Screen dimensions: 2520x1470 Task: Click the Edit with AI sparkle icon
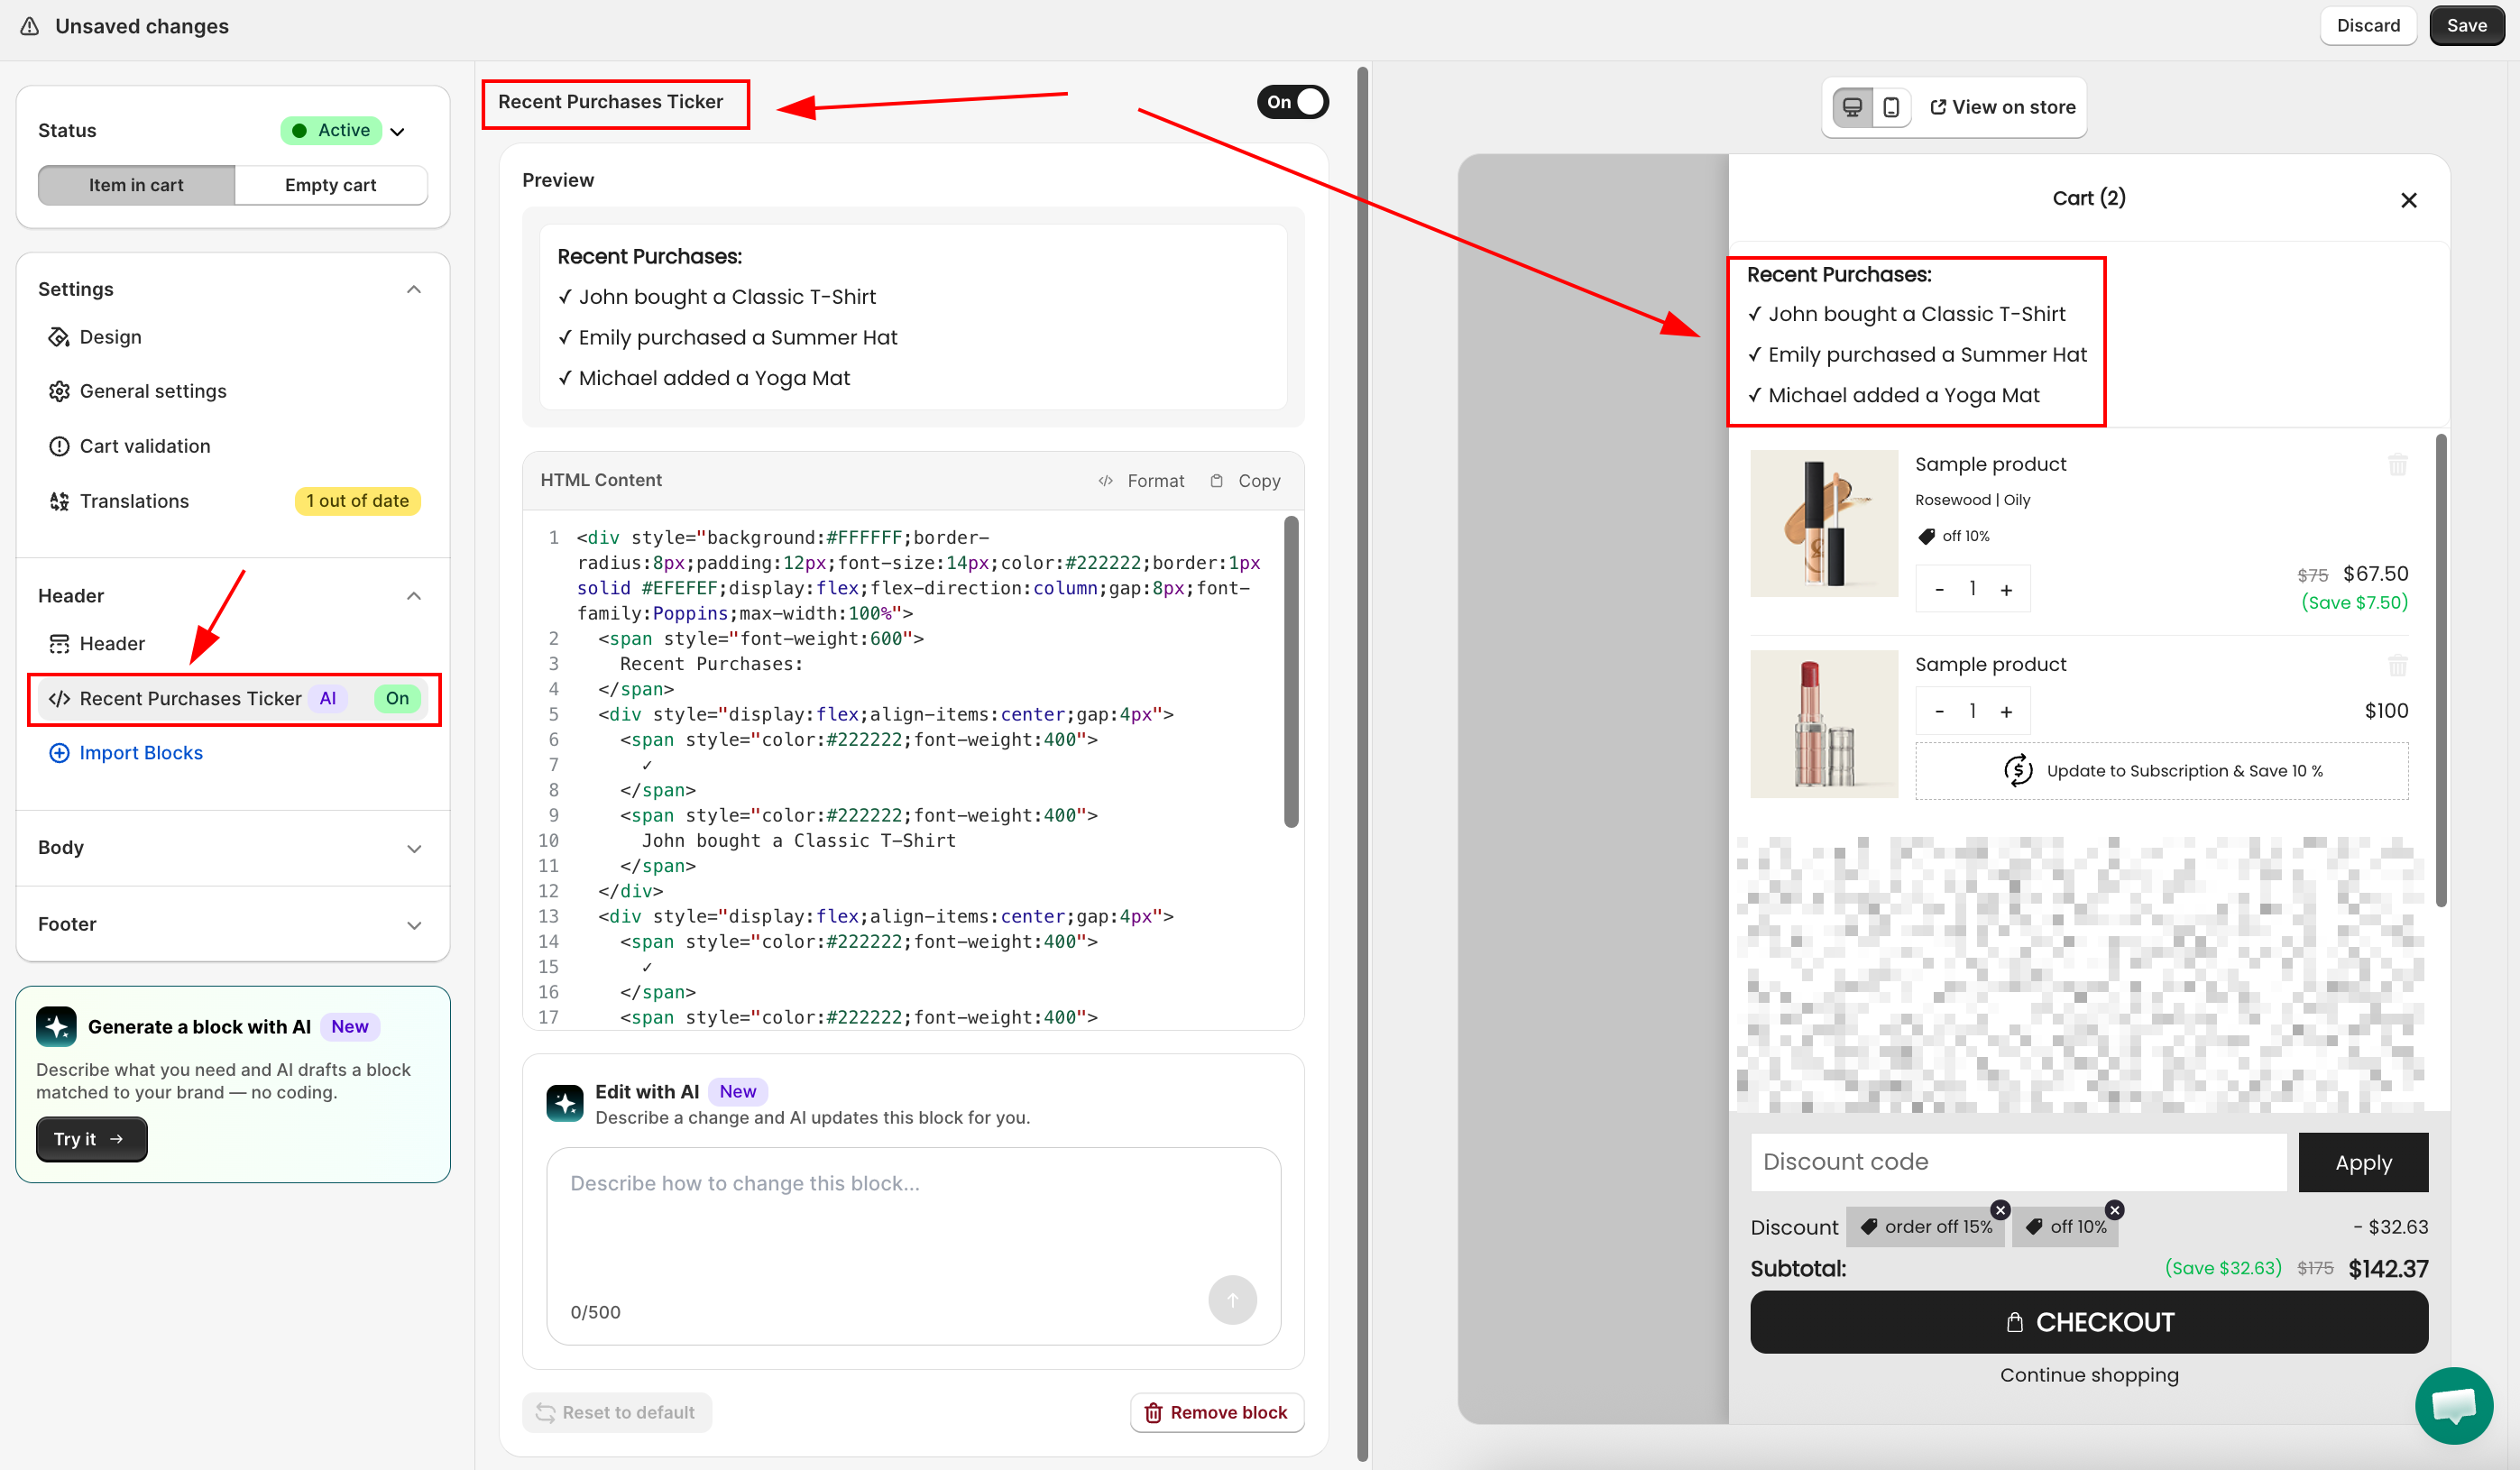(x=565, y=1103)
